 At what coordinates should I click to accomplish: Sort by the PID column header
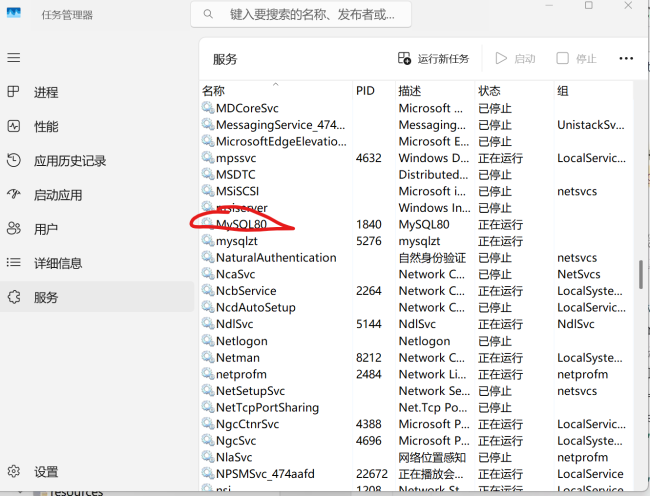[374, 90]
